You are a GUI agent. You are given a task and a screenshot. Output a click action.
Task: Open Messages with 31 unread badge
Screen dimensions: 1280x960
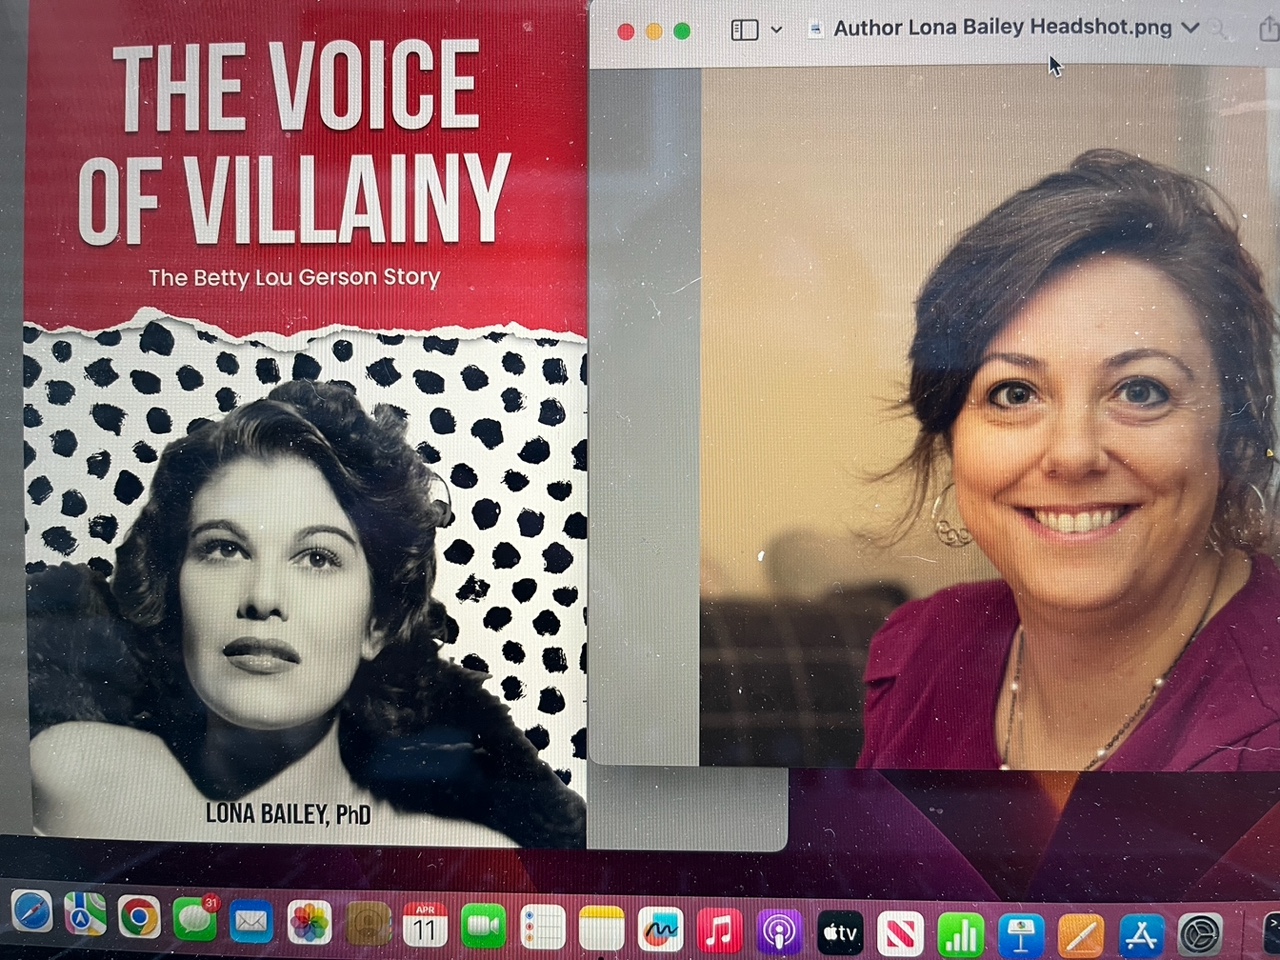[x=194, y=919]
